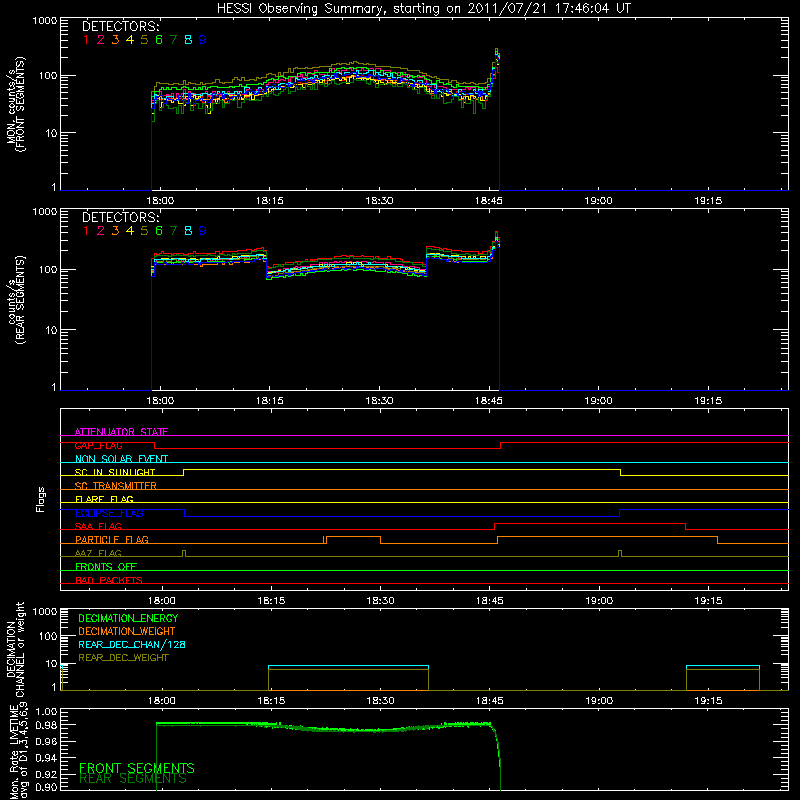Image resolution: width=800 pixels, height=800 pixels.
Task: Click the DECIMATION_ENERGY legend entry
Action: (x=128, y=618)
